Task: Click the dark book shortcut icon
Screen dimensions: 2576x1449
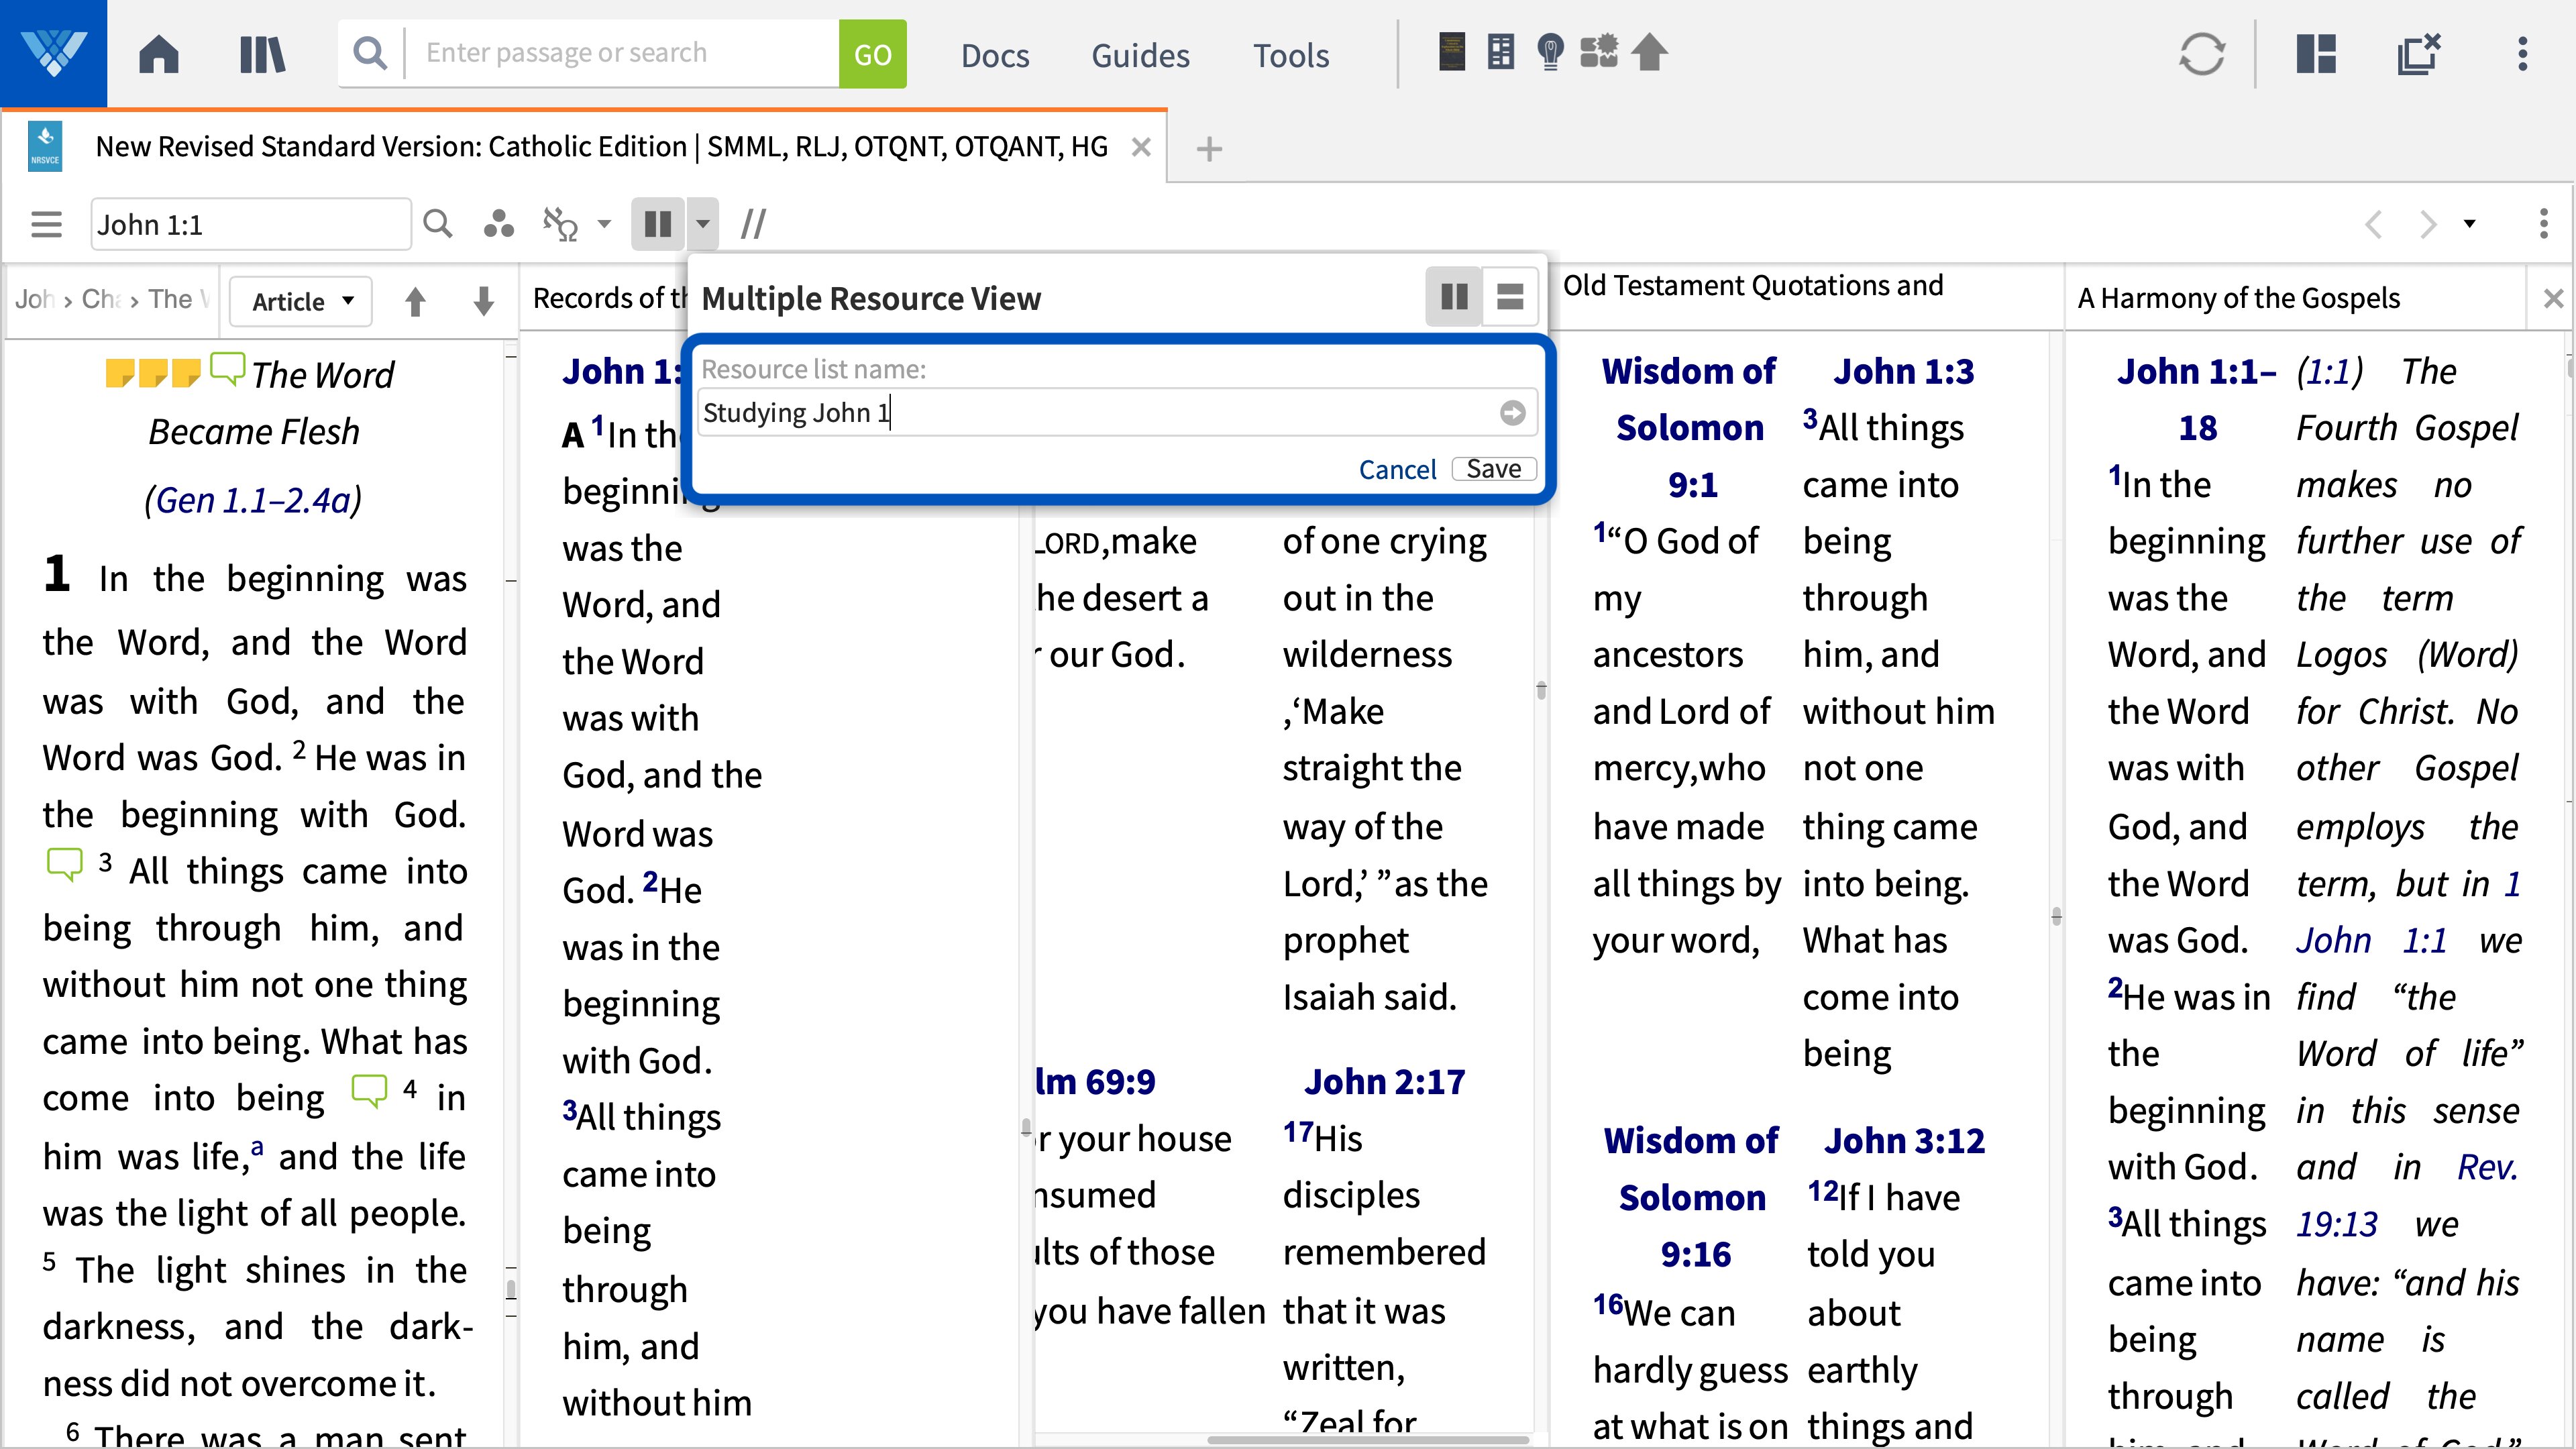Action: 1452,52
